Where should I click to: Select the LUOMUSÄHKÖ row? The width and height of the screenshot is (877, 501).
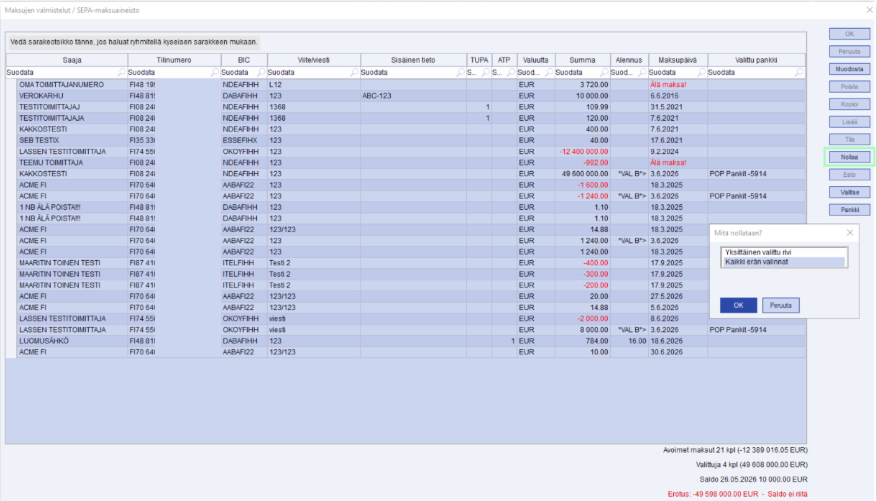pos(411,341)
